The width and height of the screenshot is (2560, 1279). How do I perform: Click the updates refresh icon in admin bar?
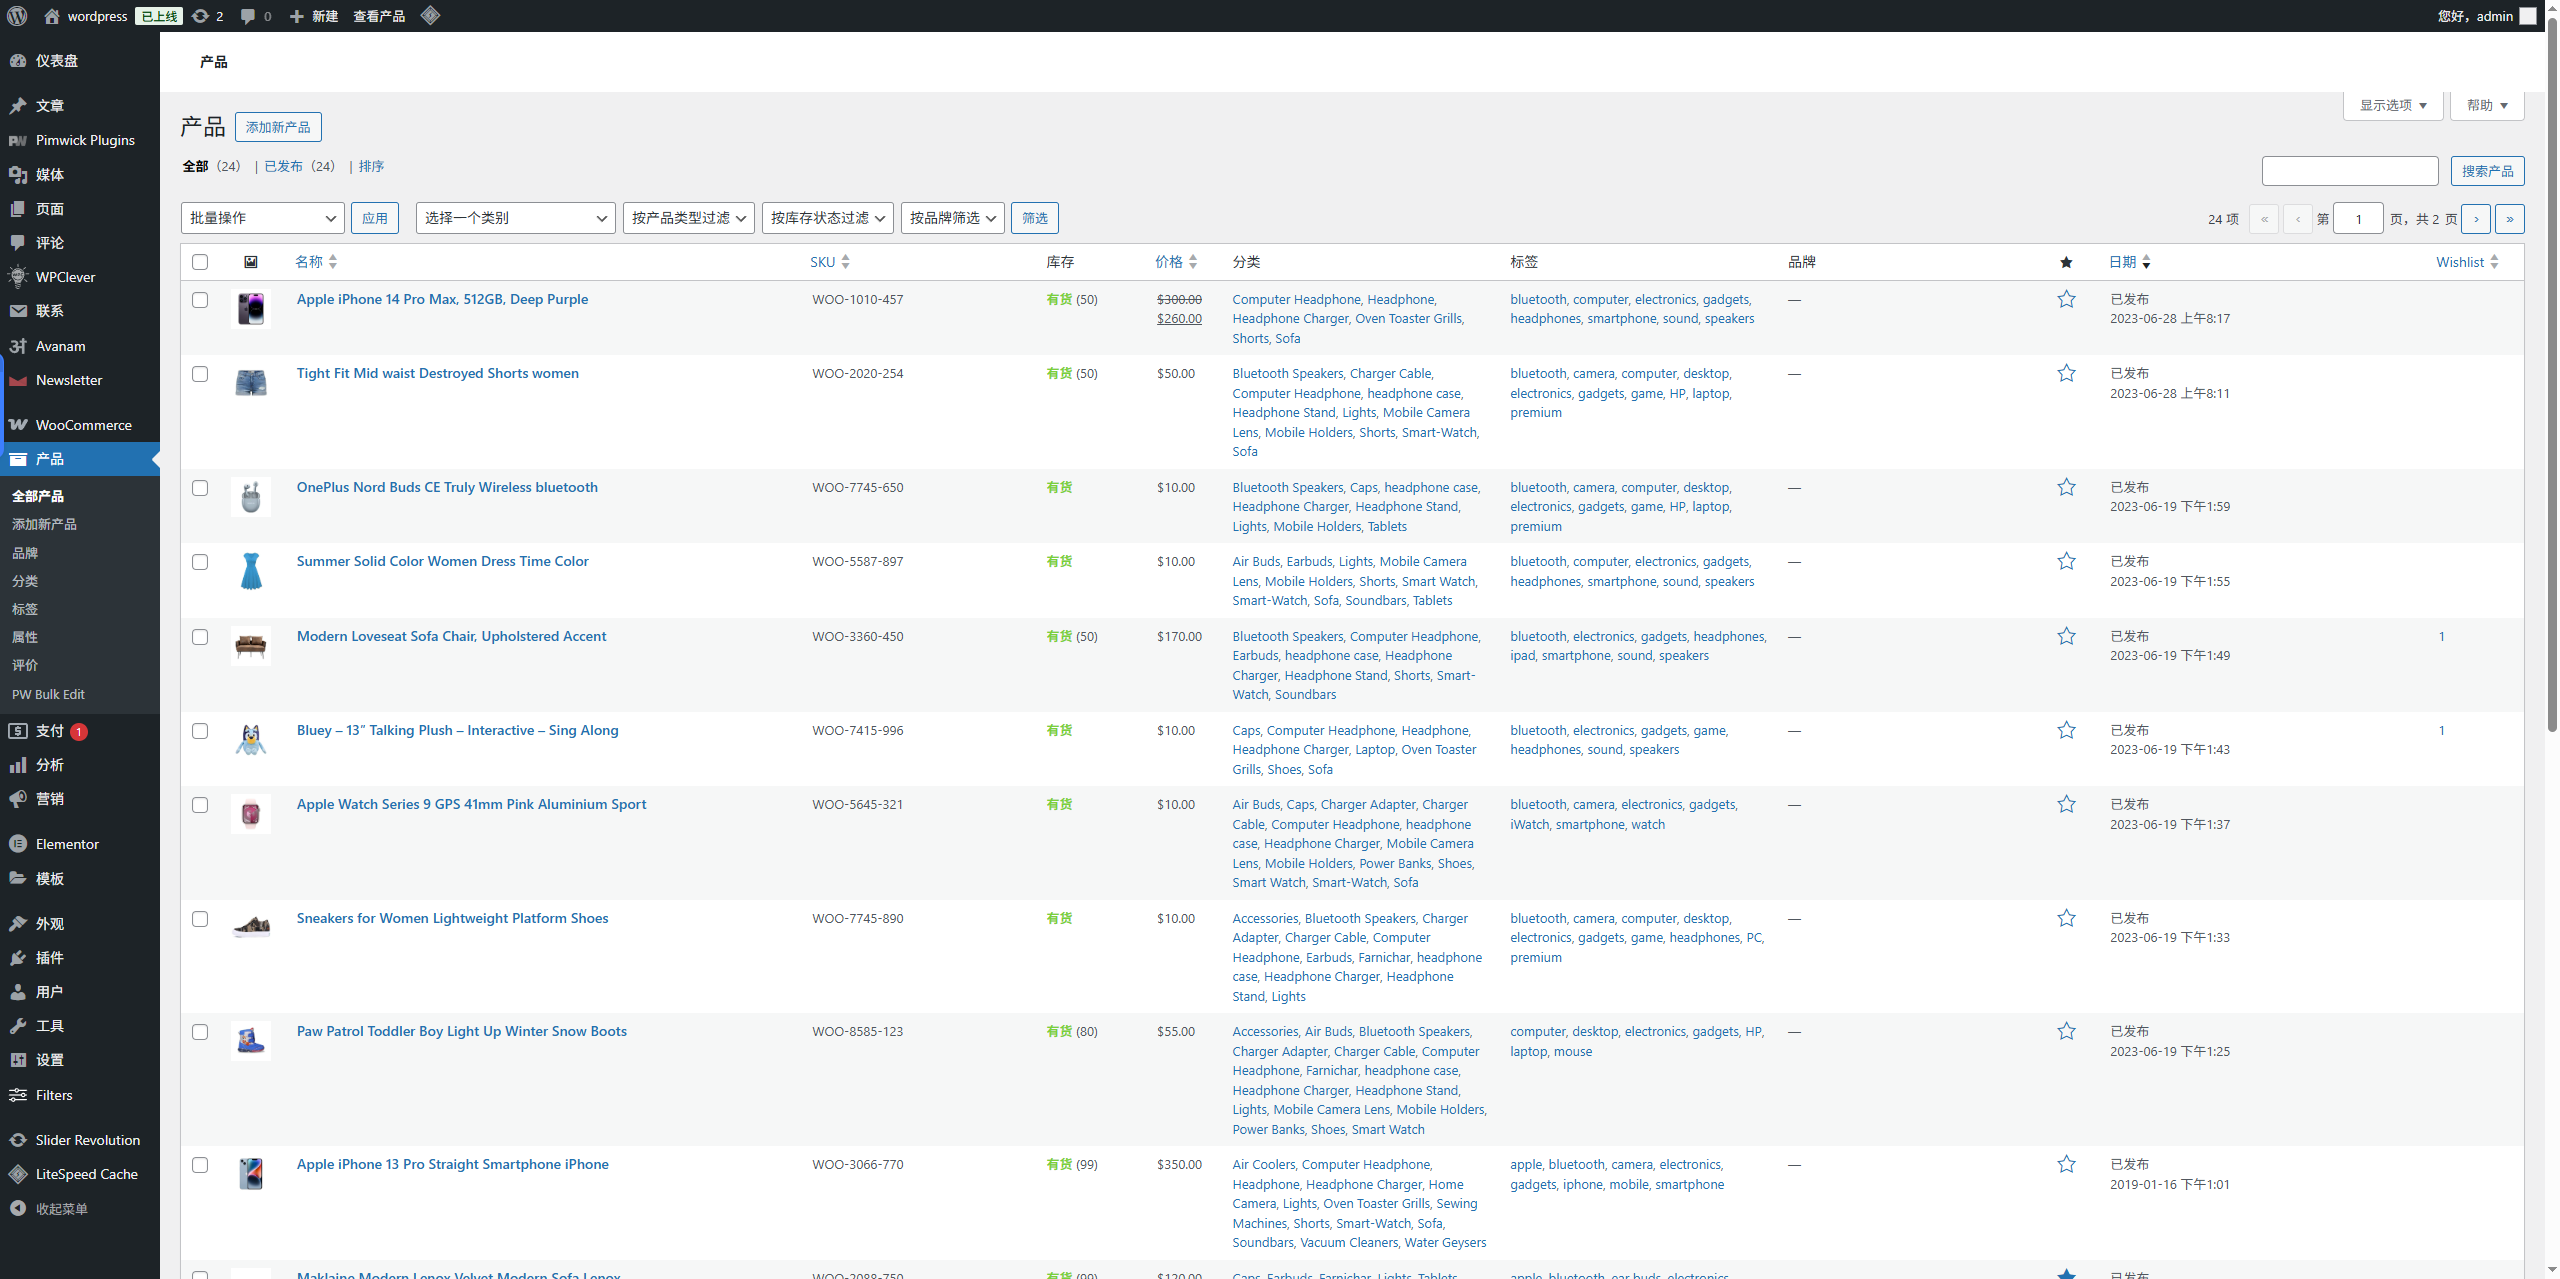(200, 16)
